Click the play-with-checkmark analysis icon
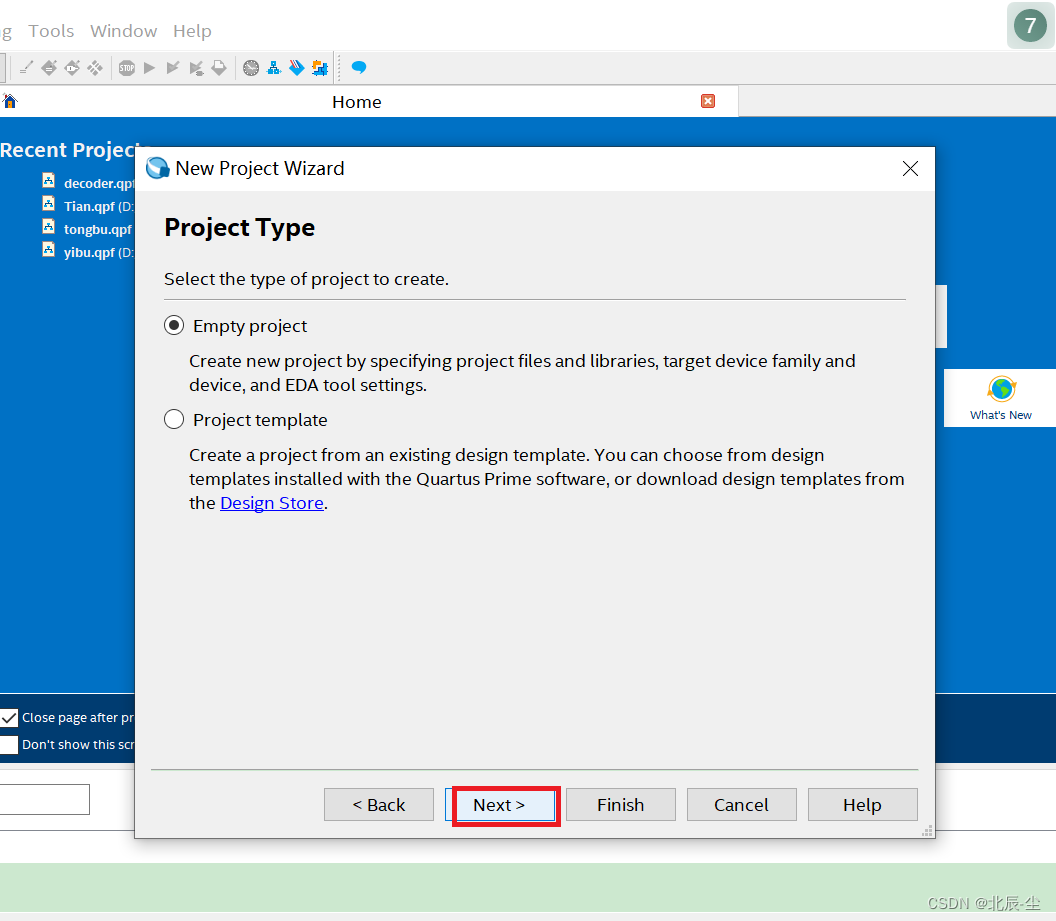The image size is (1056, 921). point(173,67)
